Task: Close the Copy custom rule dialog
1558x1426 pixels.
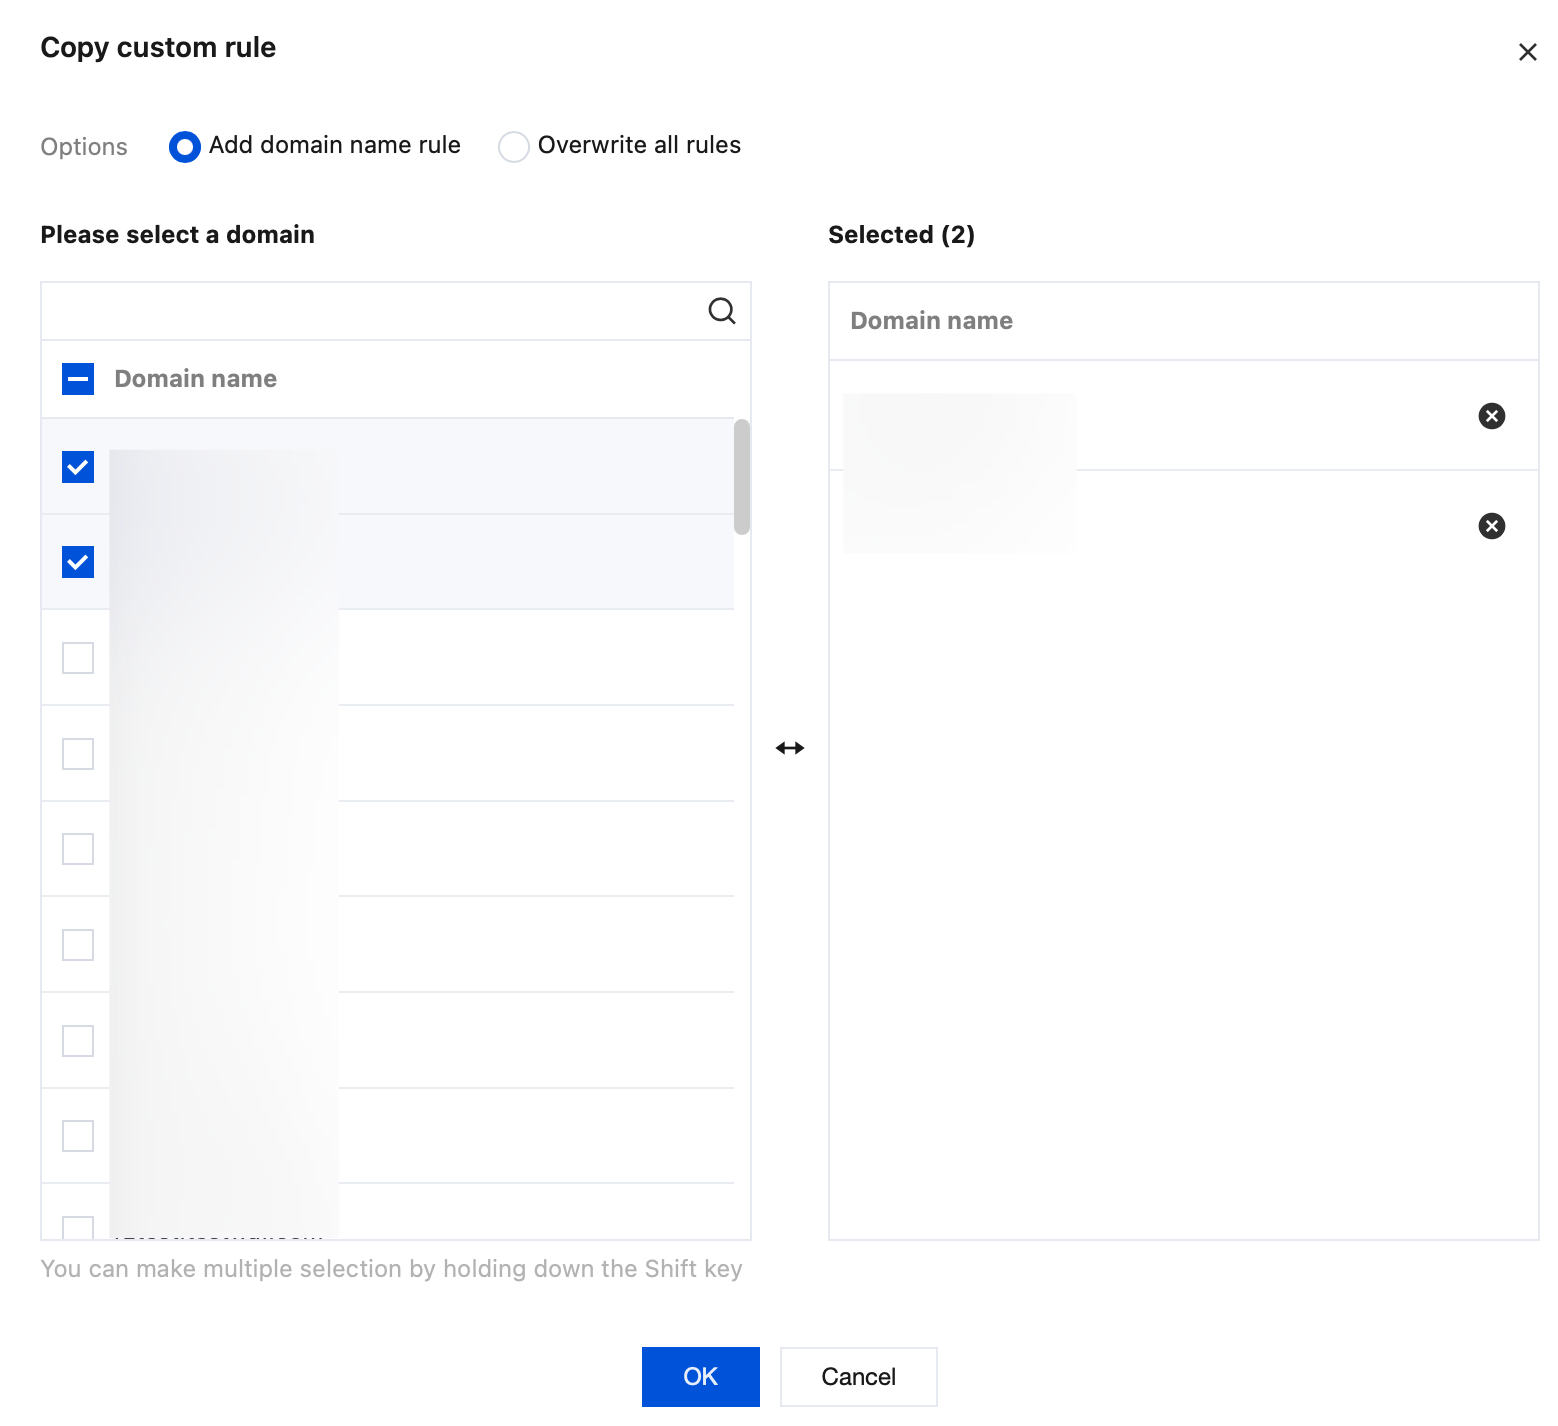Action: pyautogui.click(x=1527, y=52)
